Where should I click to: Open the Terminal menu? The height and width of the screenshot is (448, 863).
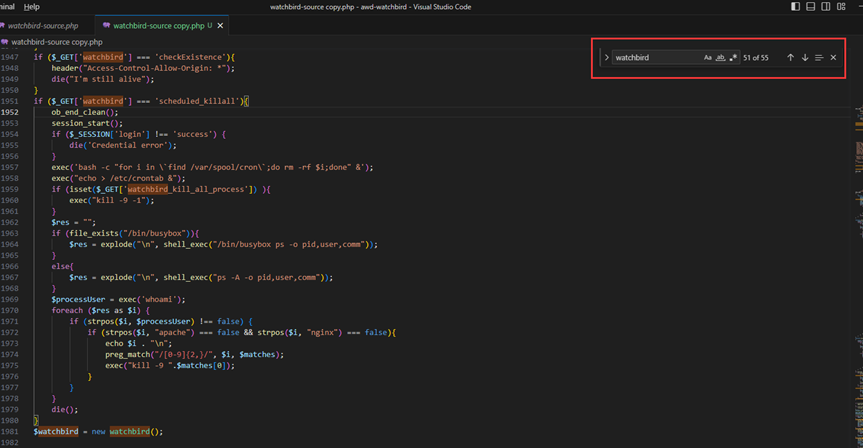click(6, 7)
